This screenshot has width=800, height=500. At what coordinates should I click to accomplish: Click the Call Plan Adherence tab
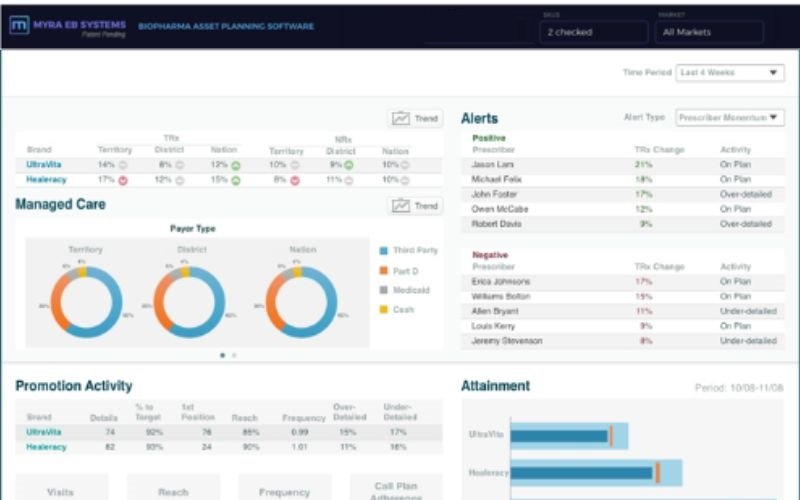[396, 488]
